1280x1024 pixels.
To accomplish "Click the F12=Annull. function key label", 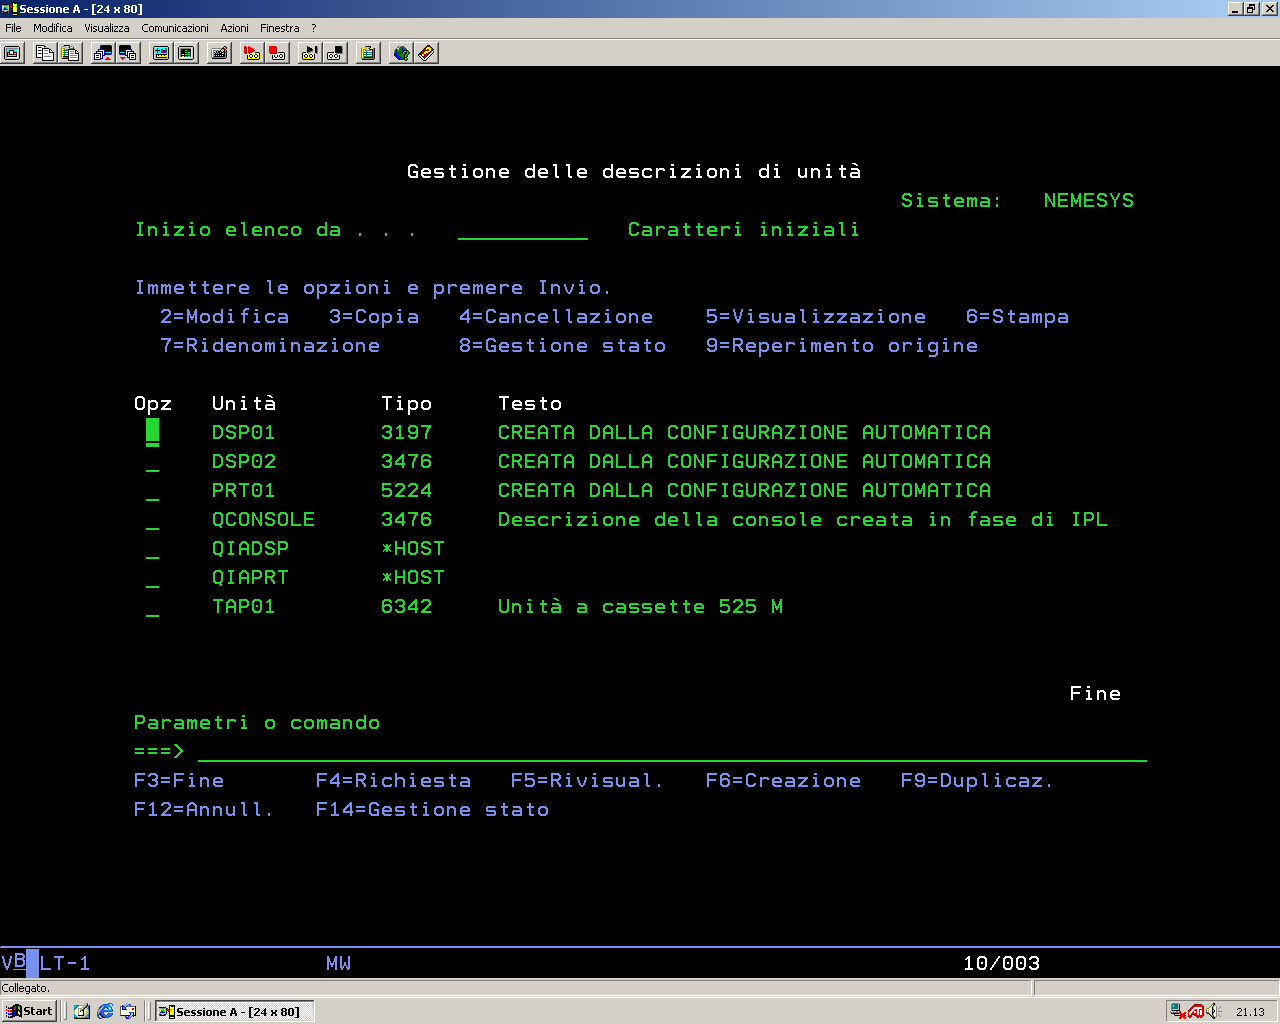I will [203, 809].
